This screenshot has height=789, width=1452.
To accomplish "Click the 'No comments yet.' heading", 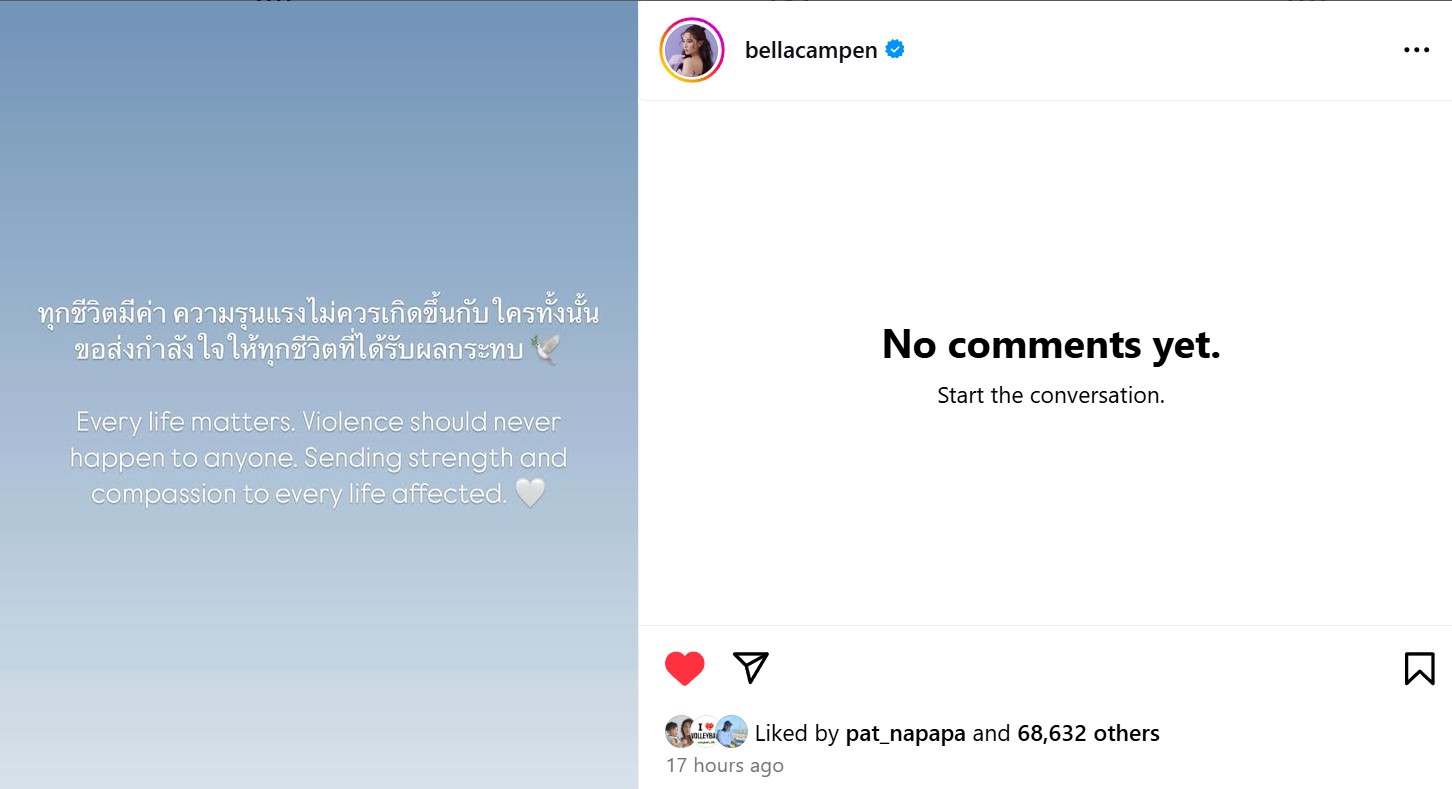I will (1051, 344).
